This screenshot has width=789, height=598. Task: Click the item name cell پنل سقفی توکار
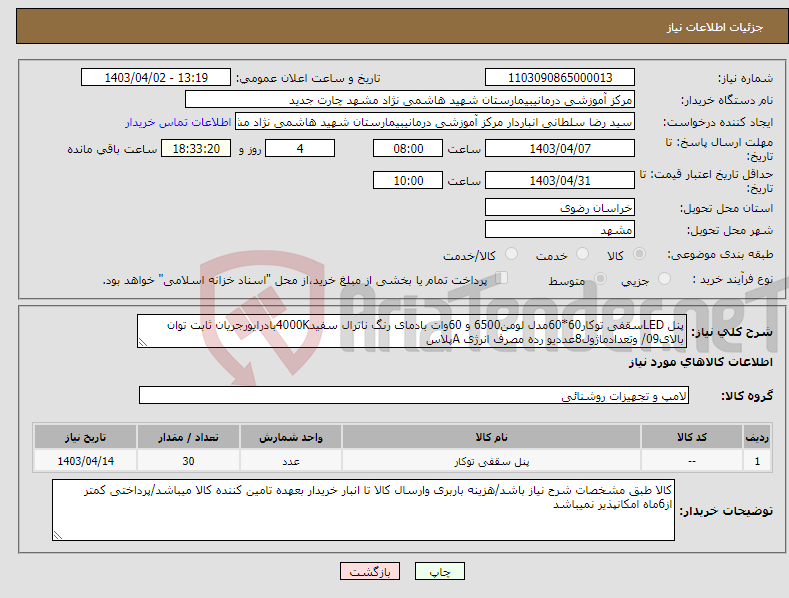point(491,461)
